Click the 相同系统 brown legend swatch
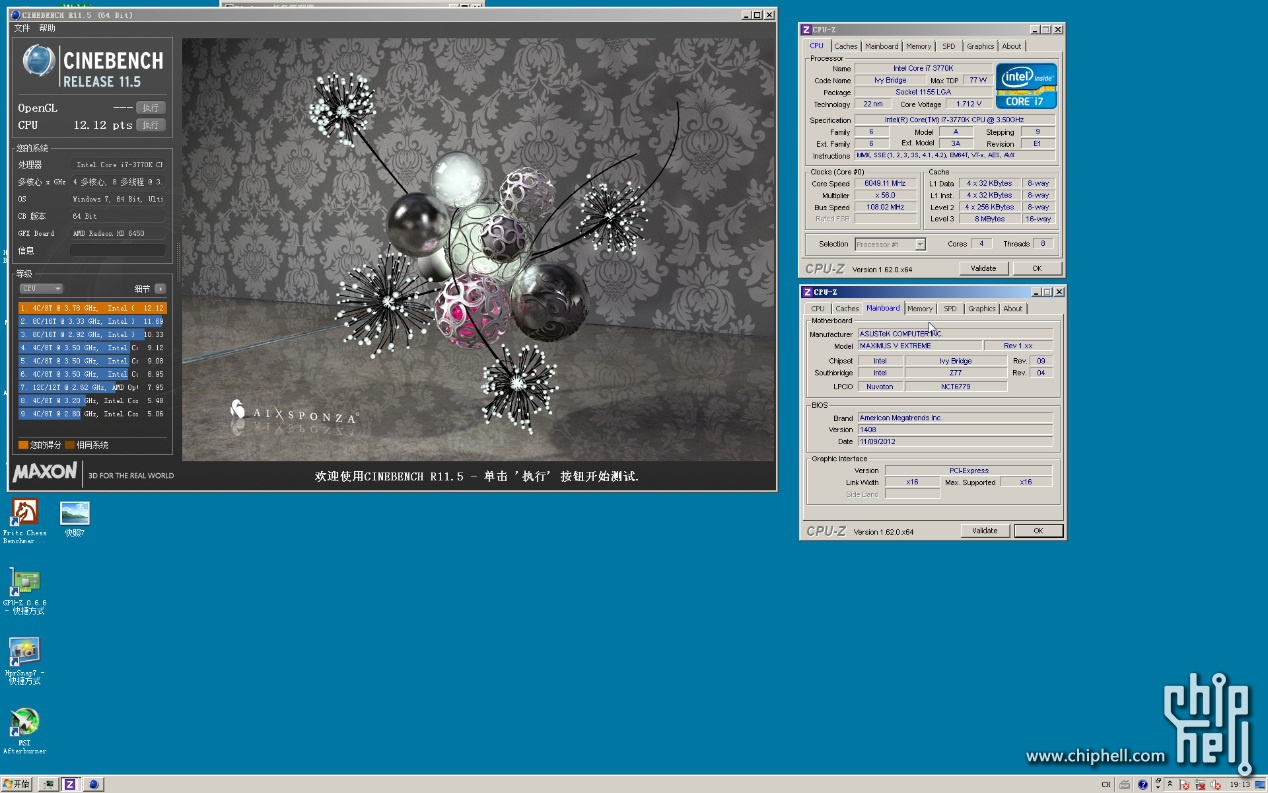 [x=70, y=445]
